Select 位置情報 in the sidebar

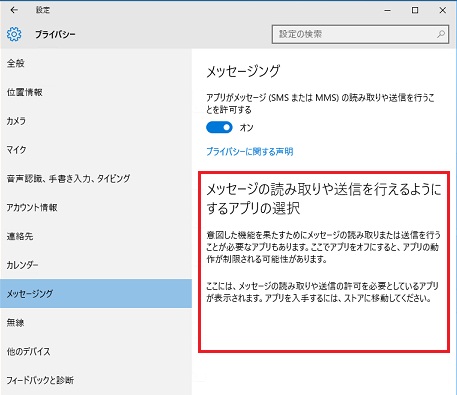click(96, 92)
